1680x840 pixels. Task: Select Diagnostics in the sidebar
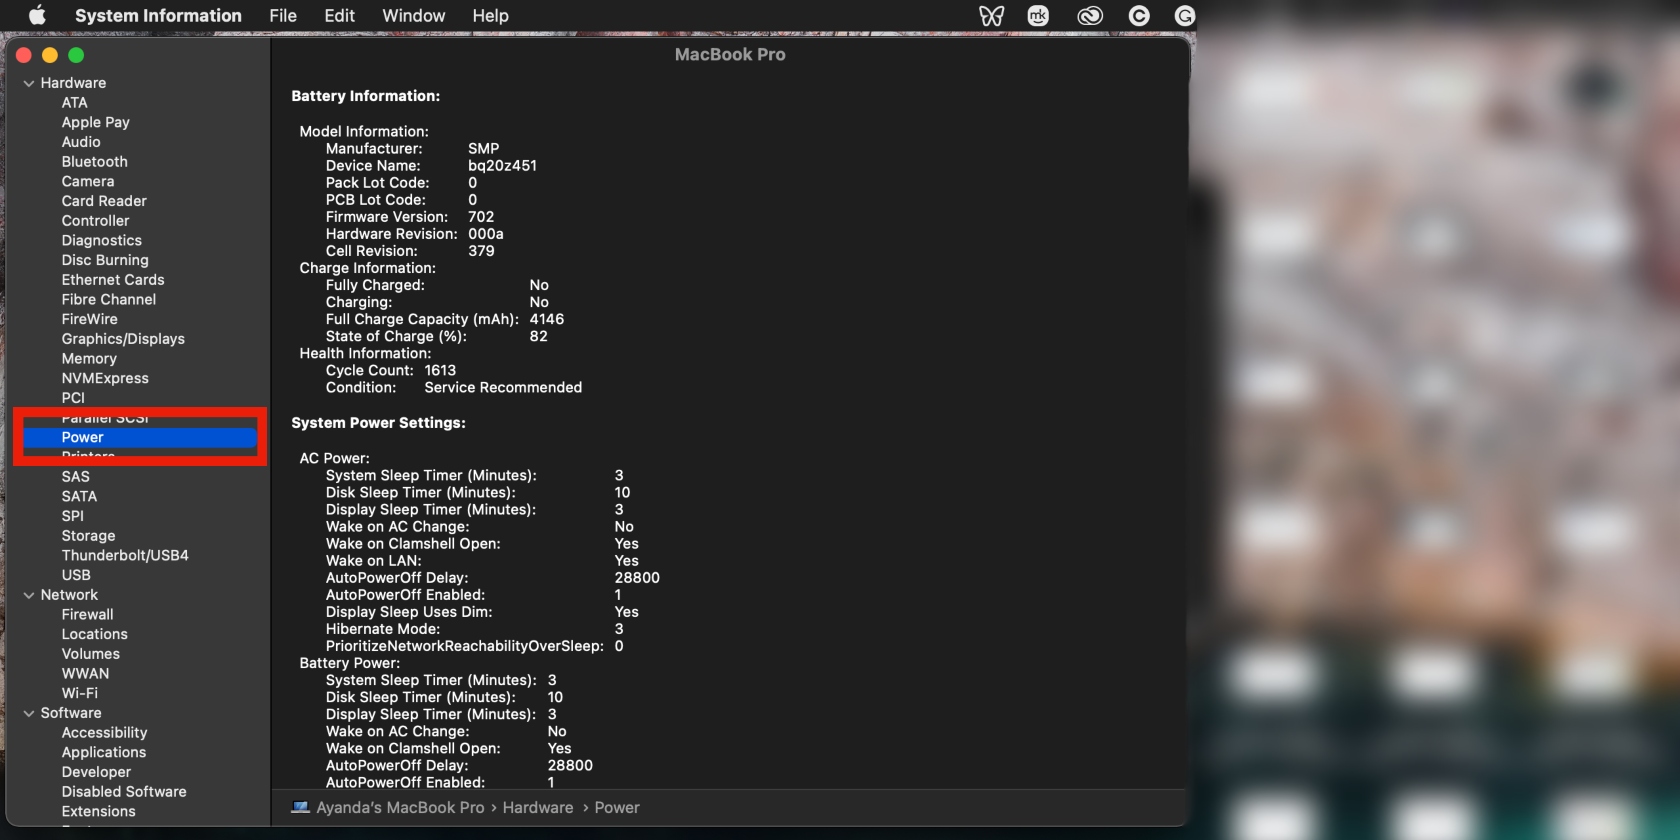[102, 240]
